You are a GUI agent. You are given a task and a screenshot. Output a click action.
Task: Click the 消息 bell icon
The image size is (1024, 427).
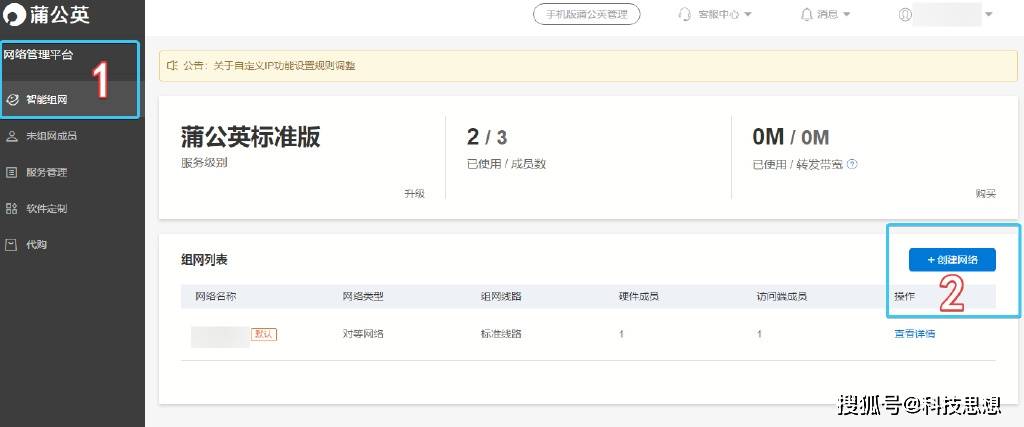tap(807, 14)
